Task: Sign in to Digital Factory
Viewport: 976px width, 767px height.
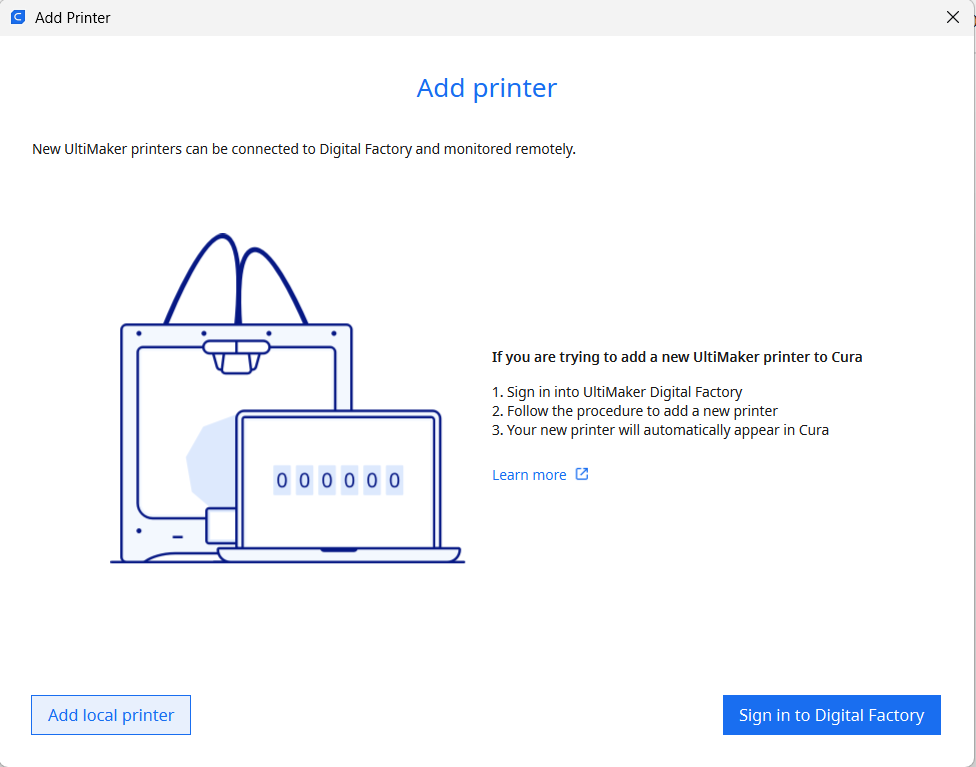Action: [832, 715]
